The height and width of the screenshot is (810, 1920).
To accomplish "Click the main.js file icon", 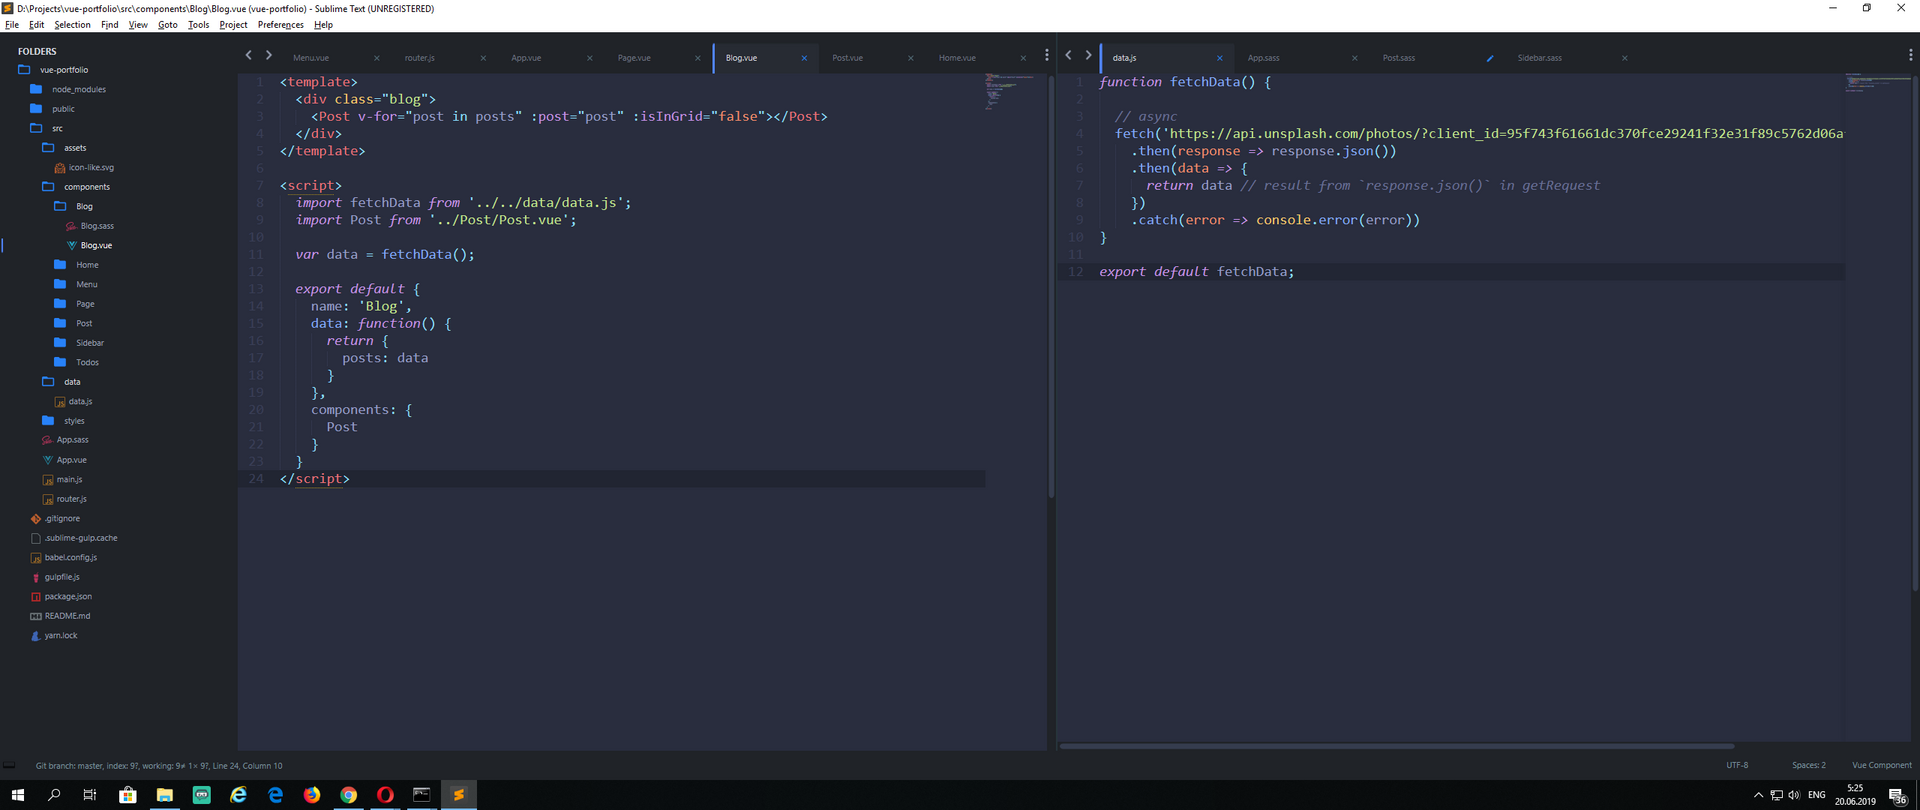I will 48,480.
